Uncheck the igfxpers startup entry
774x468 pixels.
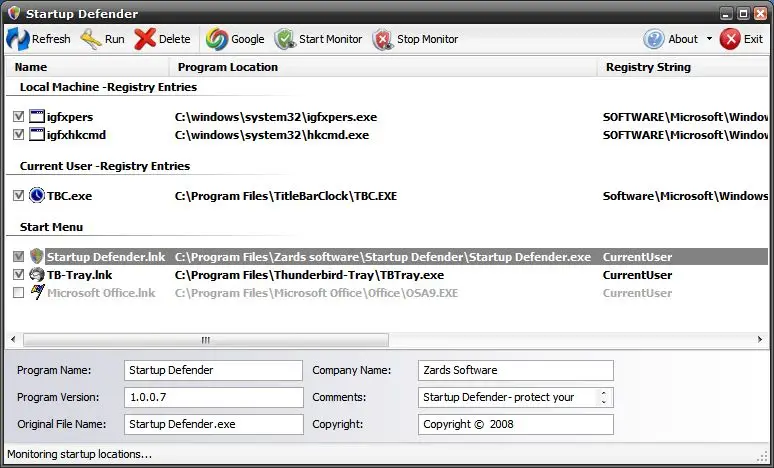click(18, 117)
